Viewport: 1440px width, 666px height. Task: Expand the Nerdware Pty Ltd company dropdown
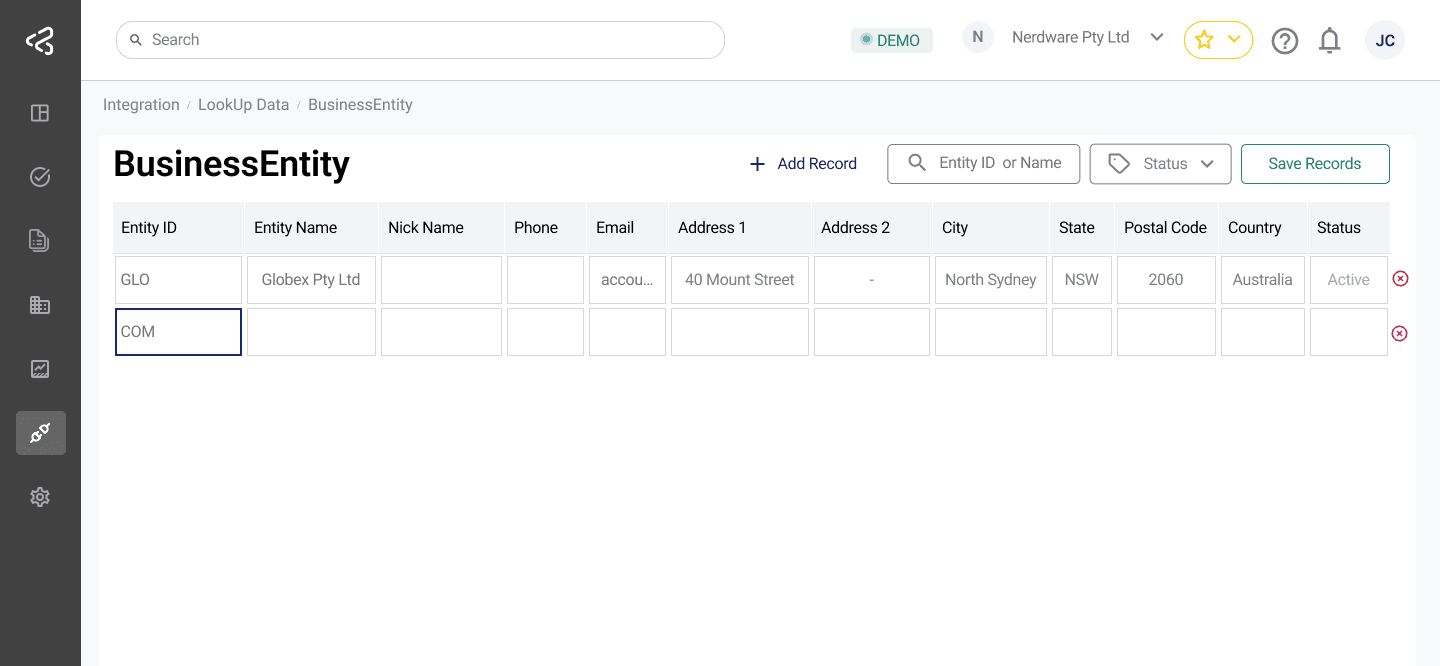tap(1157, 37)
